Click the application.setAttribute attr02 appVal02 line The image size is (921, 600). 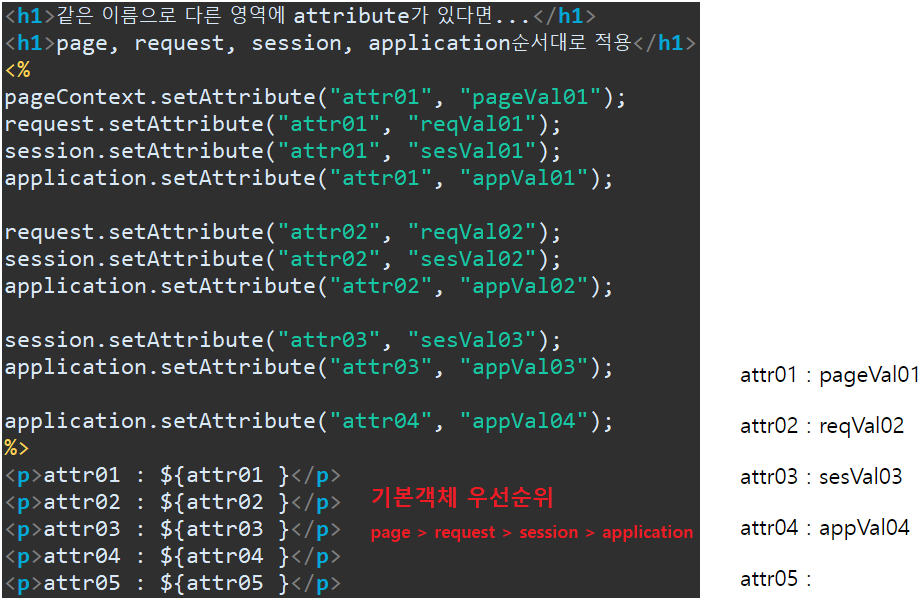click(309, 287)
